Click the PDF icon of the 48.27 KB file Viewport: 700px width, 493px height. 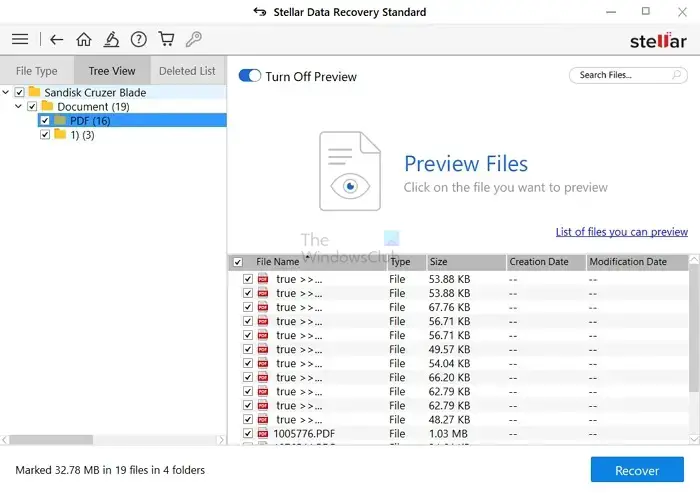[263, 419]
